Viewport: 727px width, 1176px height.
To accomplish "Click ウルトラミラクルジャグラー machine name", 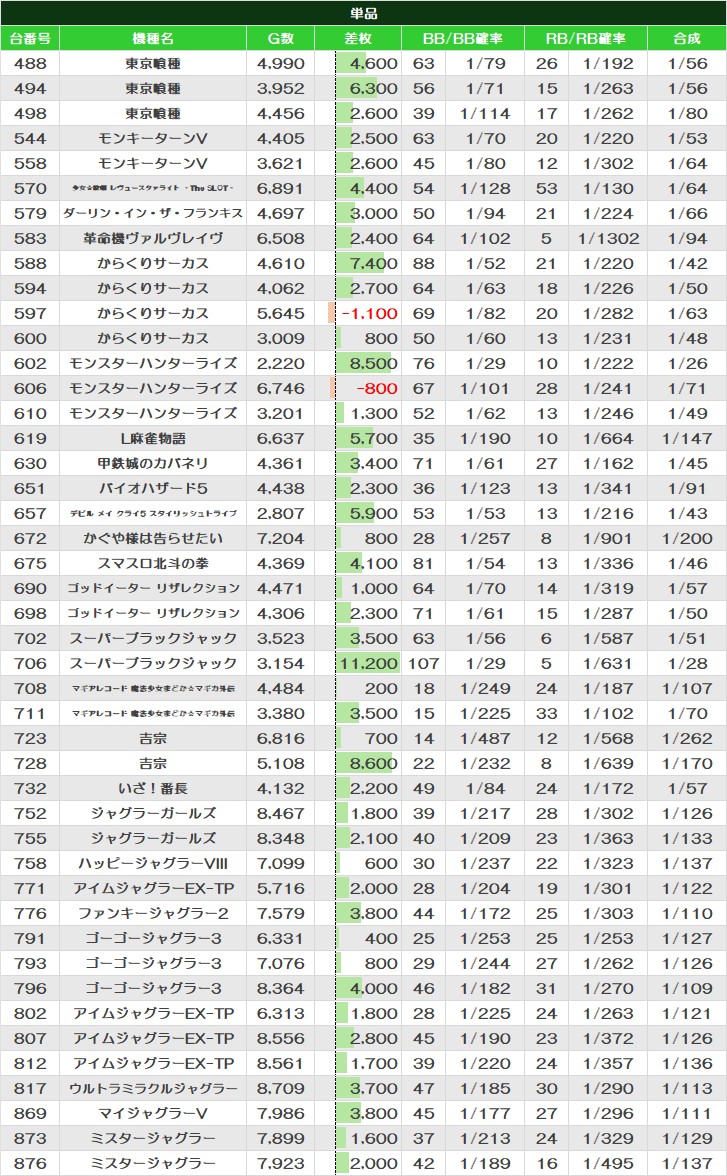I will [x=153, y=1088].
